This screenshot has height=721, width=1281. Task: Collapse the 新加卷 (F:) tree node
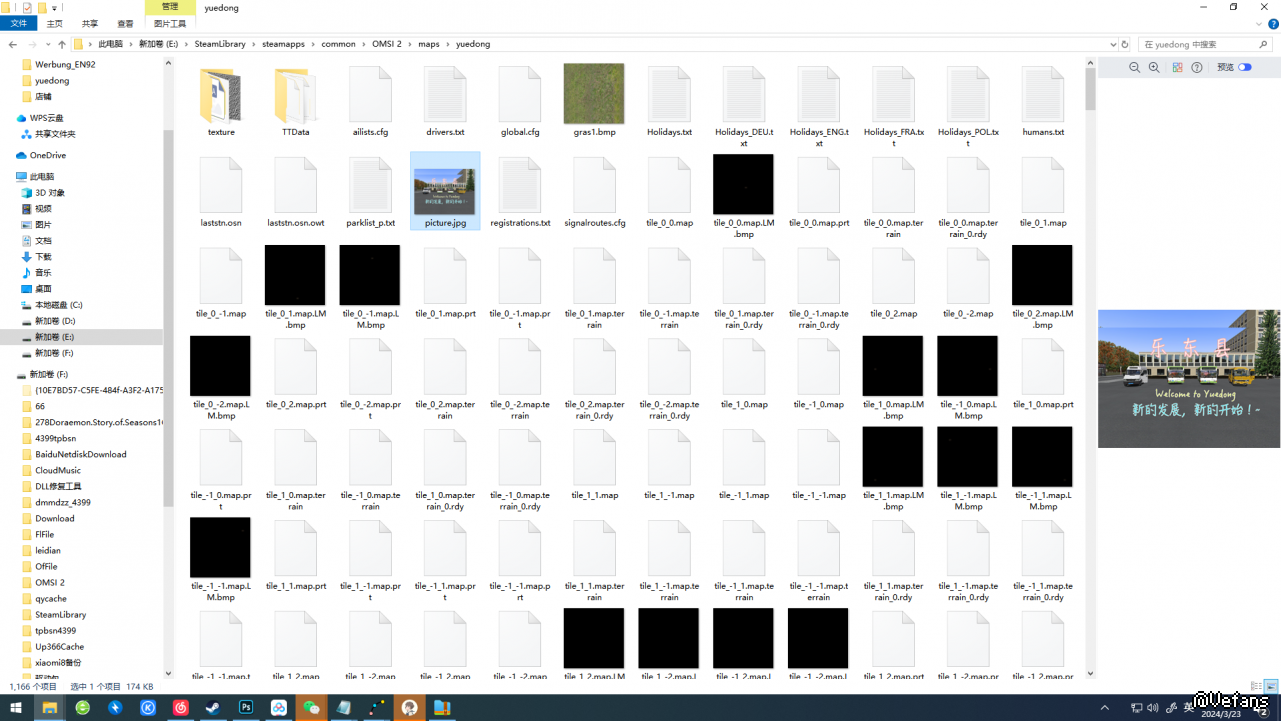9,374
